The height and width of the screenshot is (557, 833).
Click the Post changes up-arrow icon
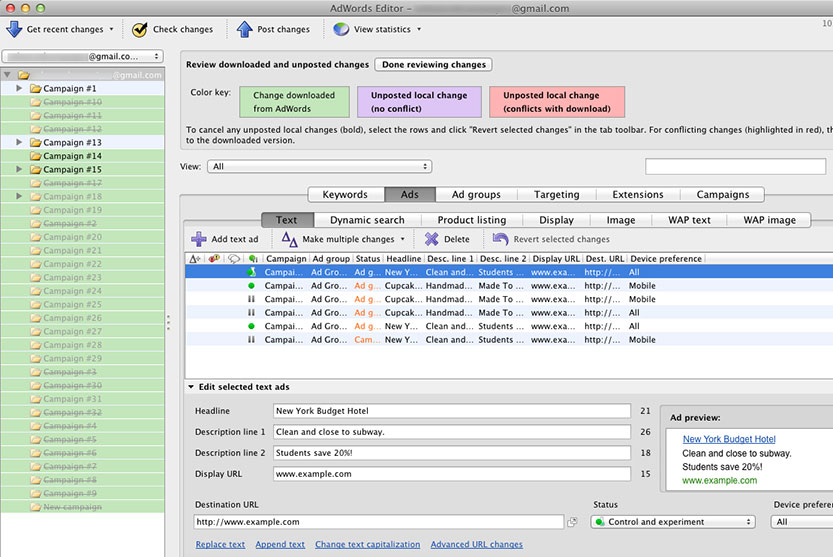point(244,29)
